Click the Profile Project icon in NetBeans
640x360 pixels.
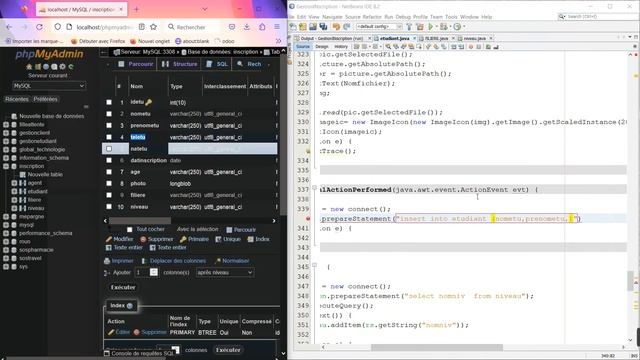[x=457, y=27]
